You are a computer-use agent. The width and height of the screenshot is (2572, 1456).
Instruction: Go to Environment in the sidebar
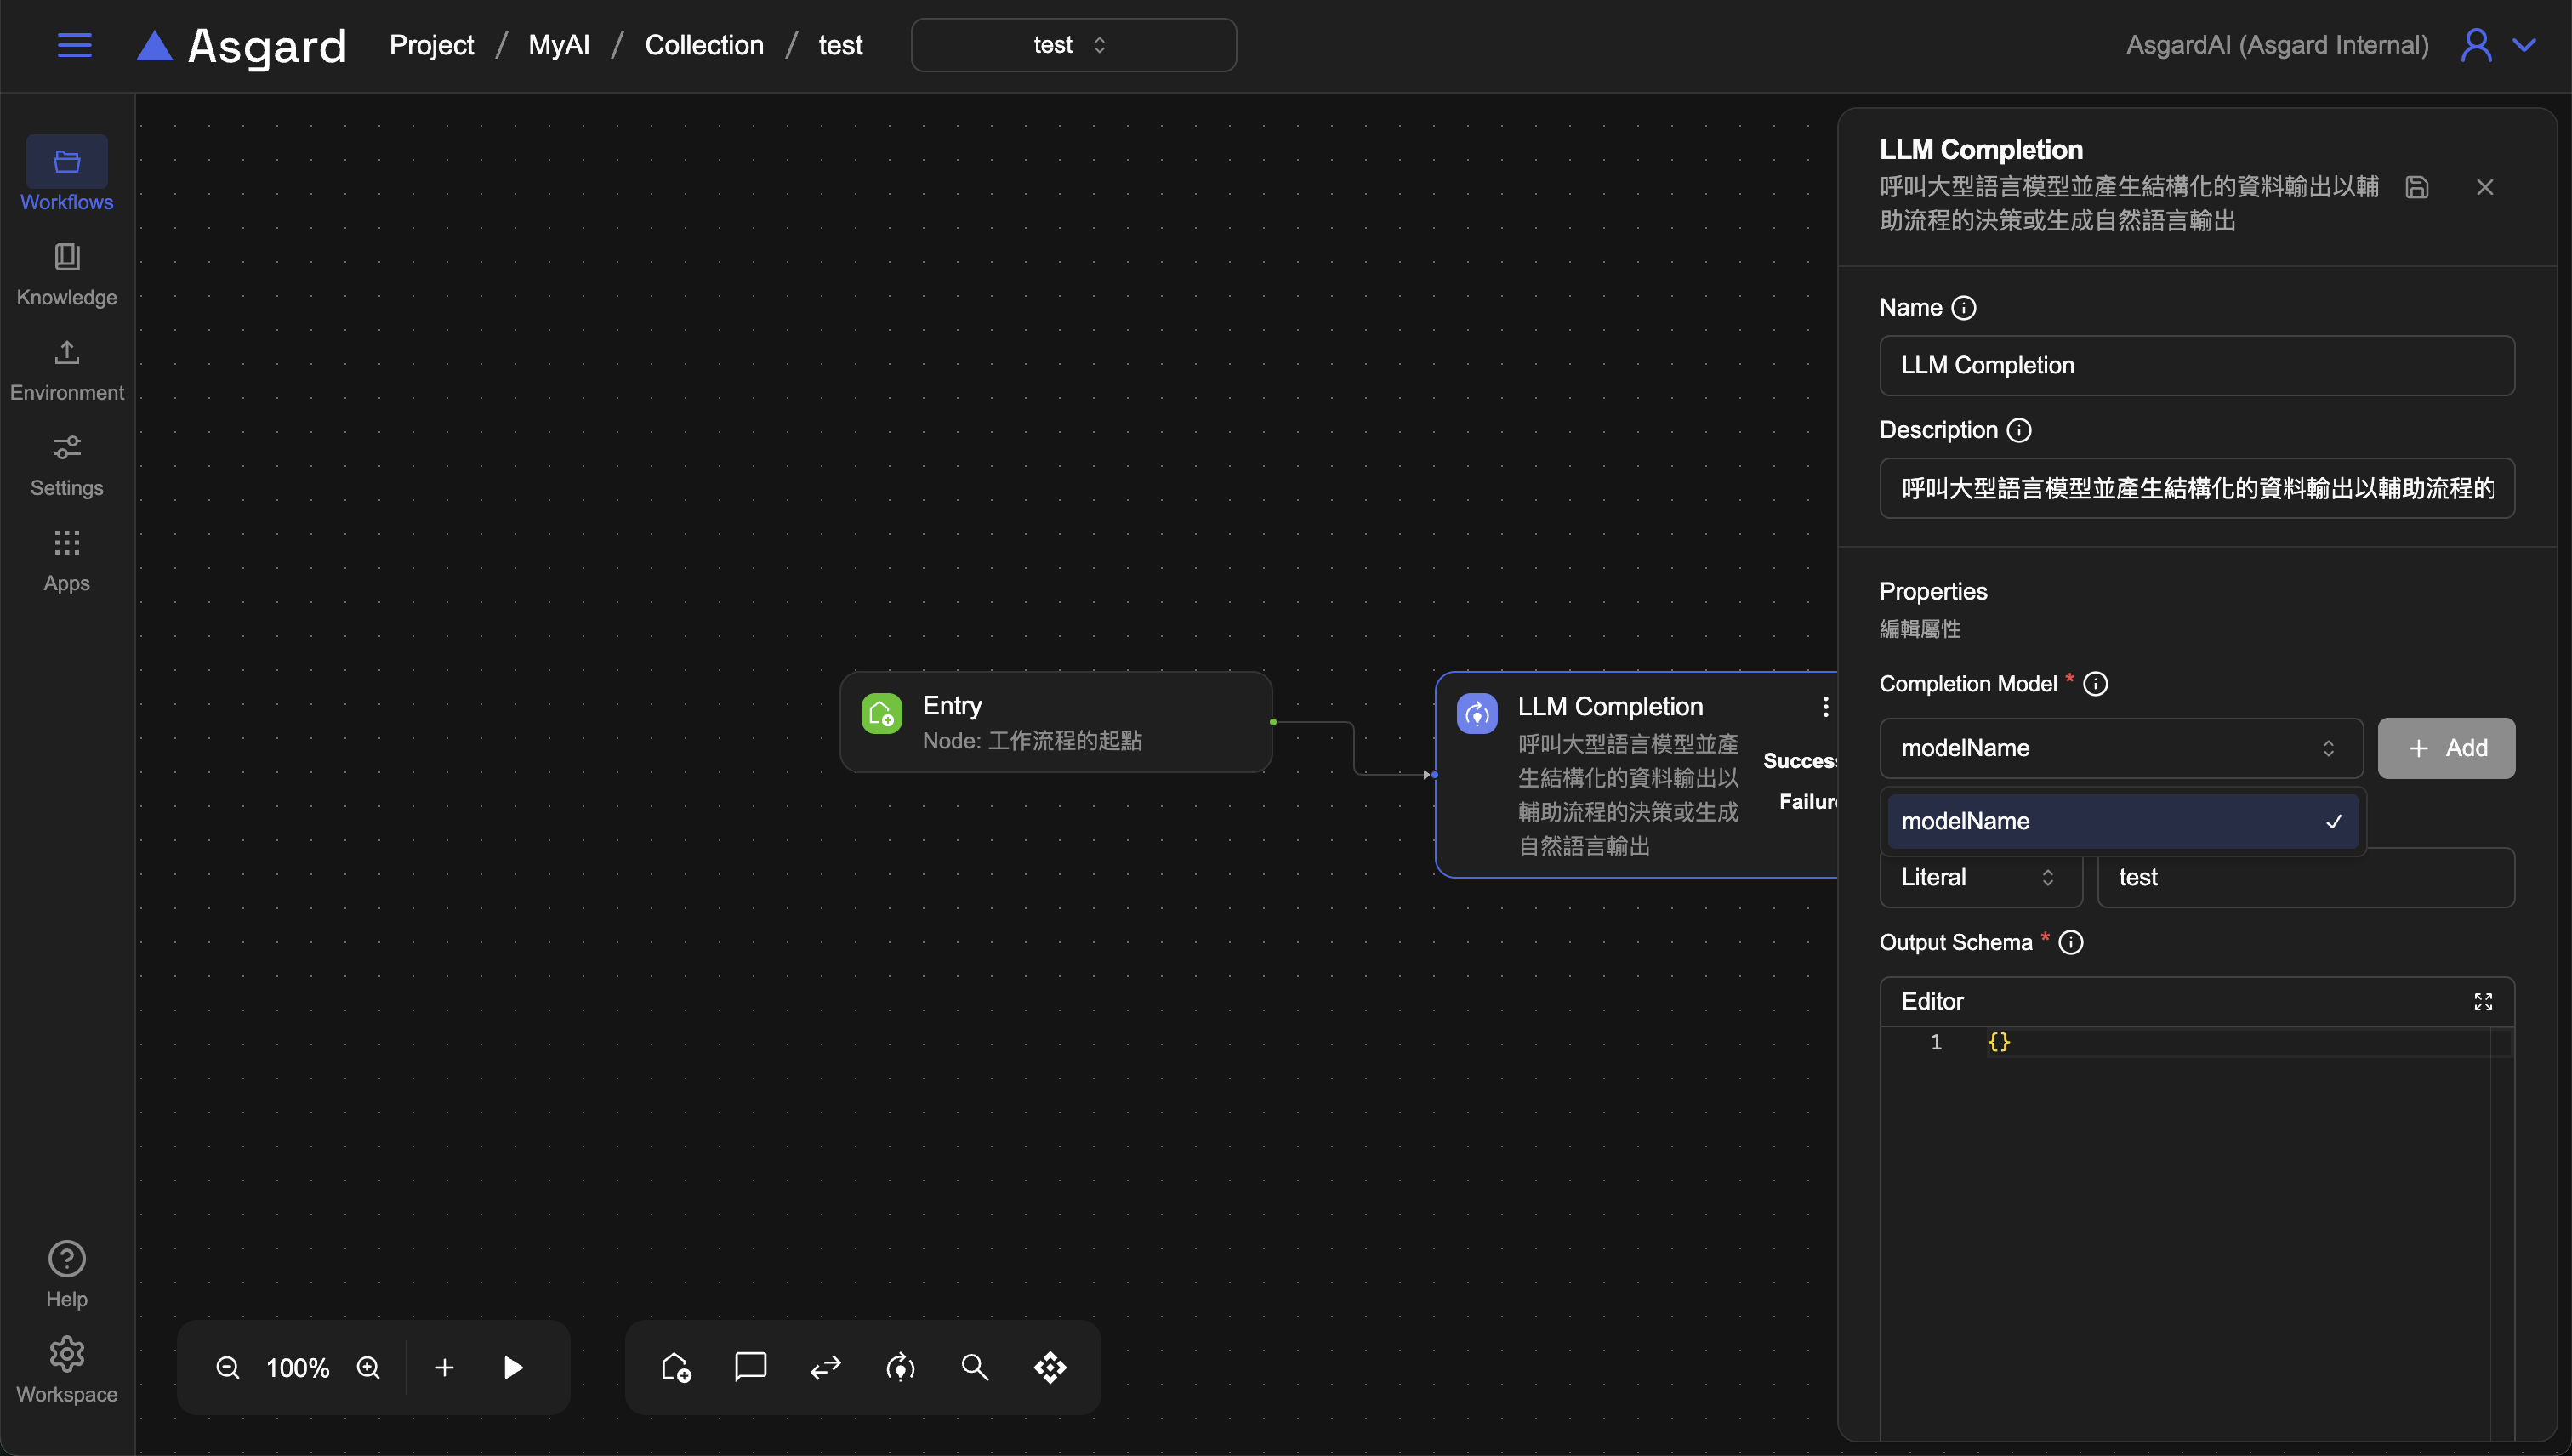coord(67,369)
